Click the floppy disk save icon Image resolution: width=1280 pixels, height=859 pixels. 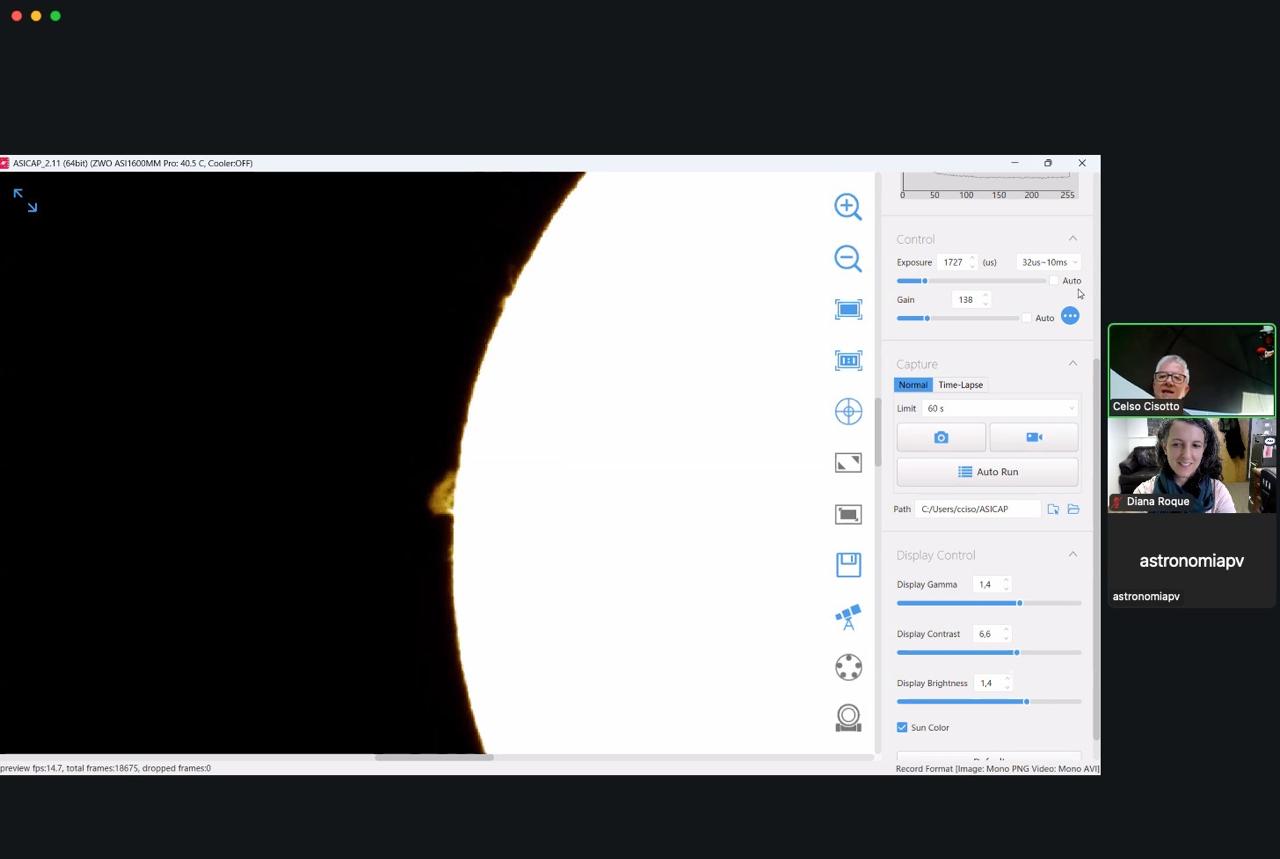[848, 565]
